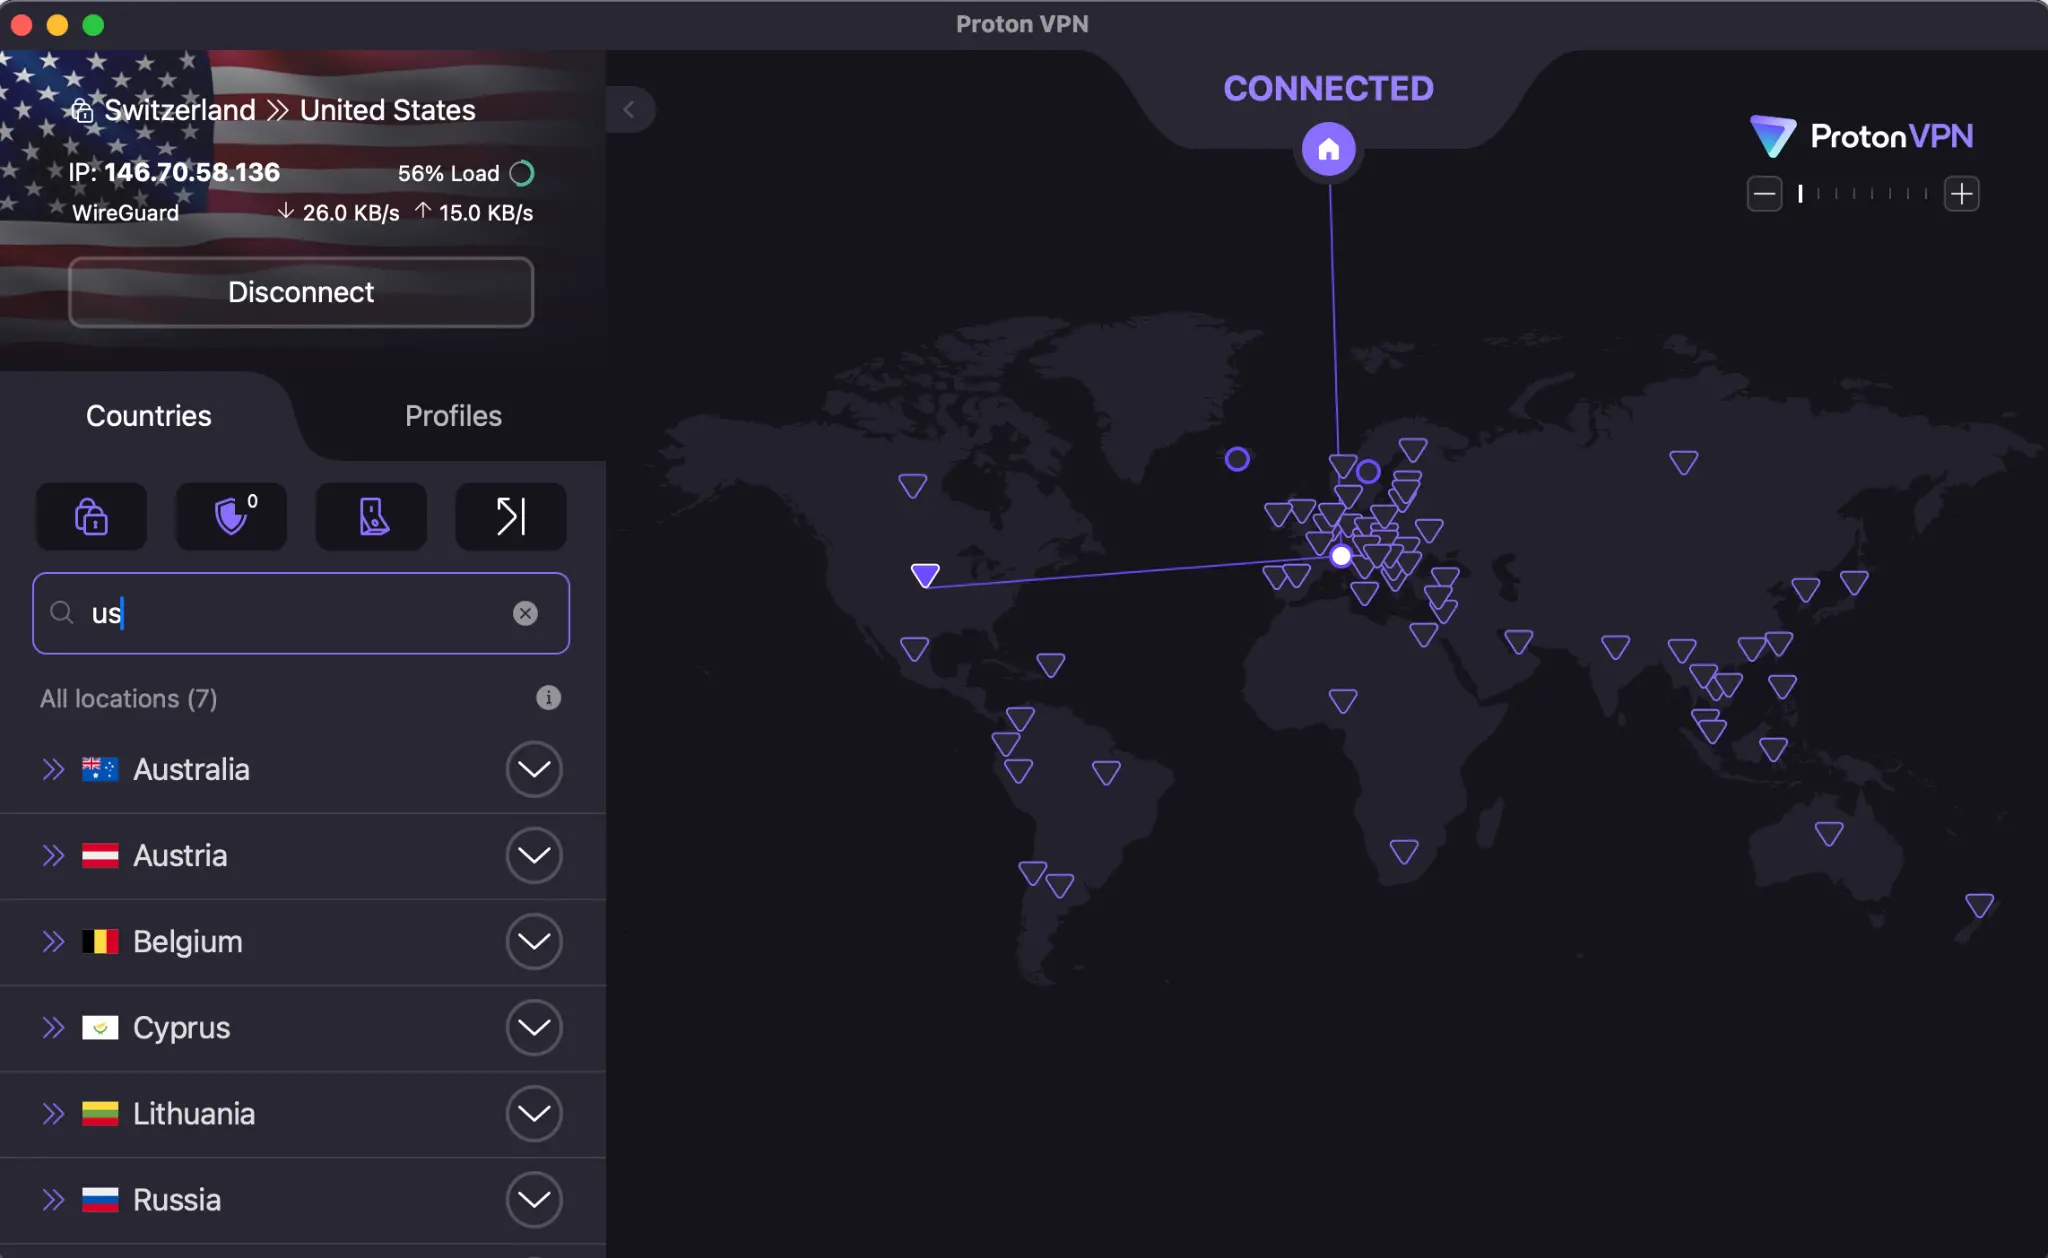Expand the Russia server list
Screen dimensions: 2048x1258
click(533, 1199)
